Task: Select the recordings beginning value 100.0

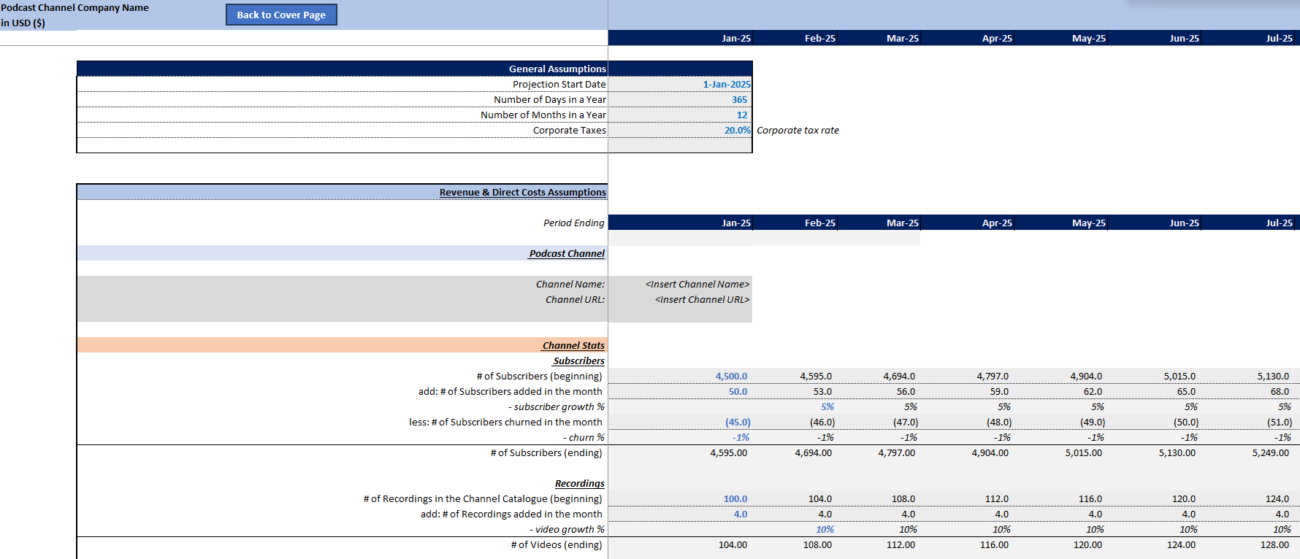Action: (680, 498)
